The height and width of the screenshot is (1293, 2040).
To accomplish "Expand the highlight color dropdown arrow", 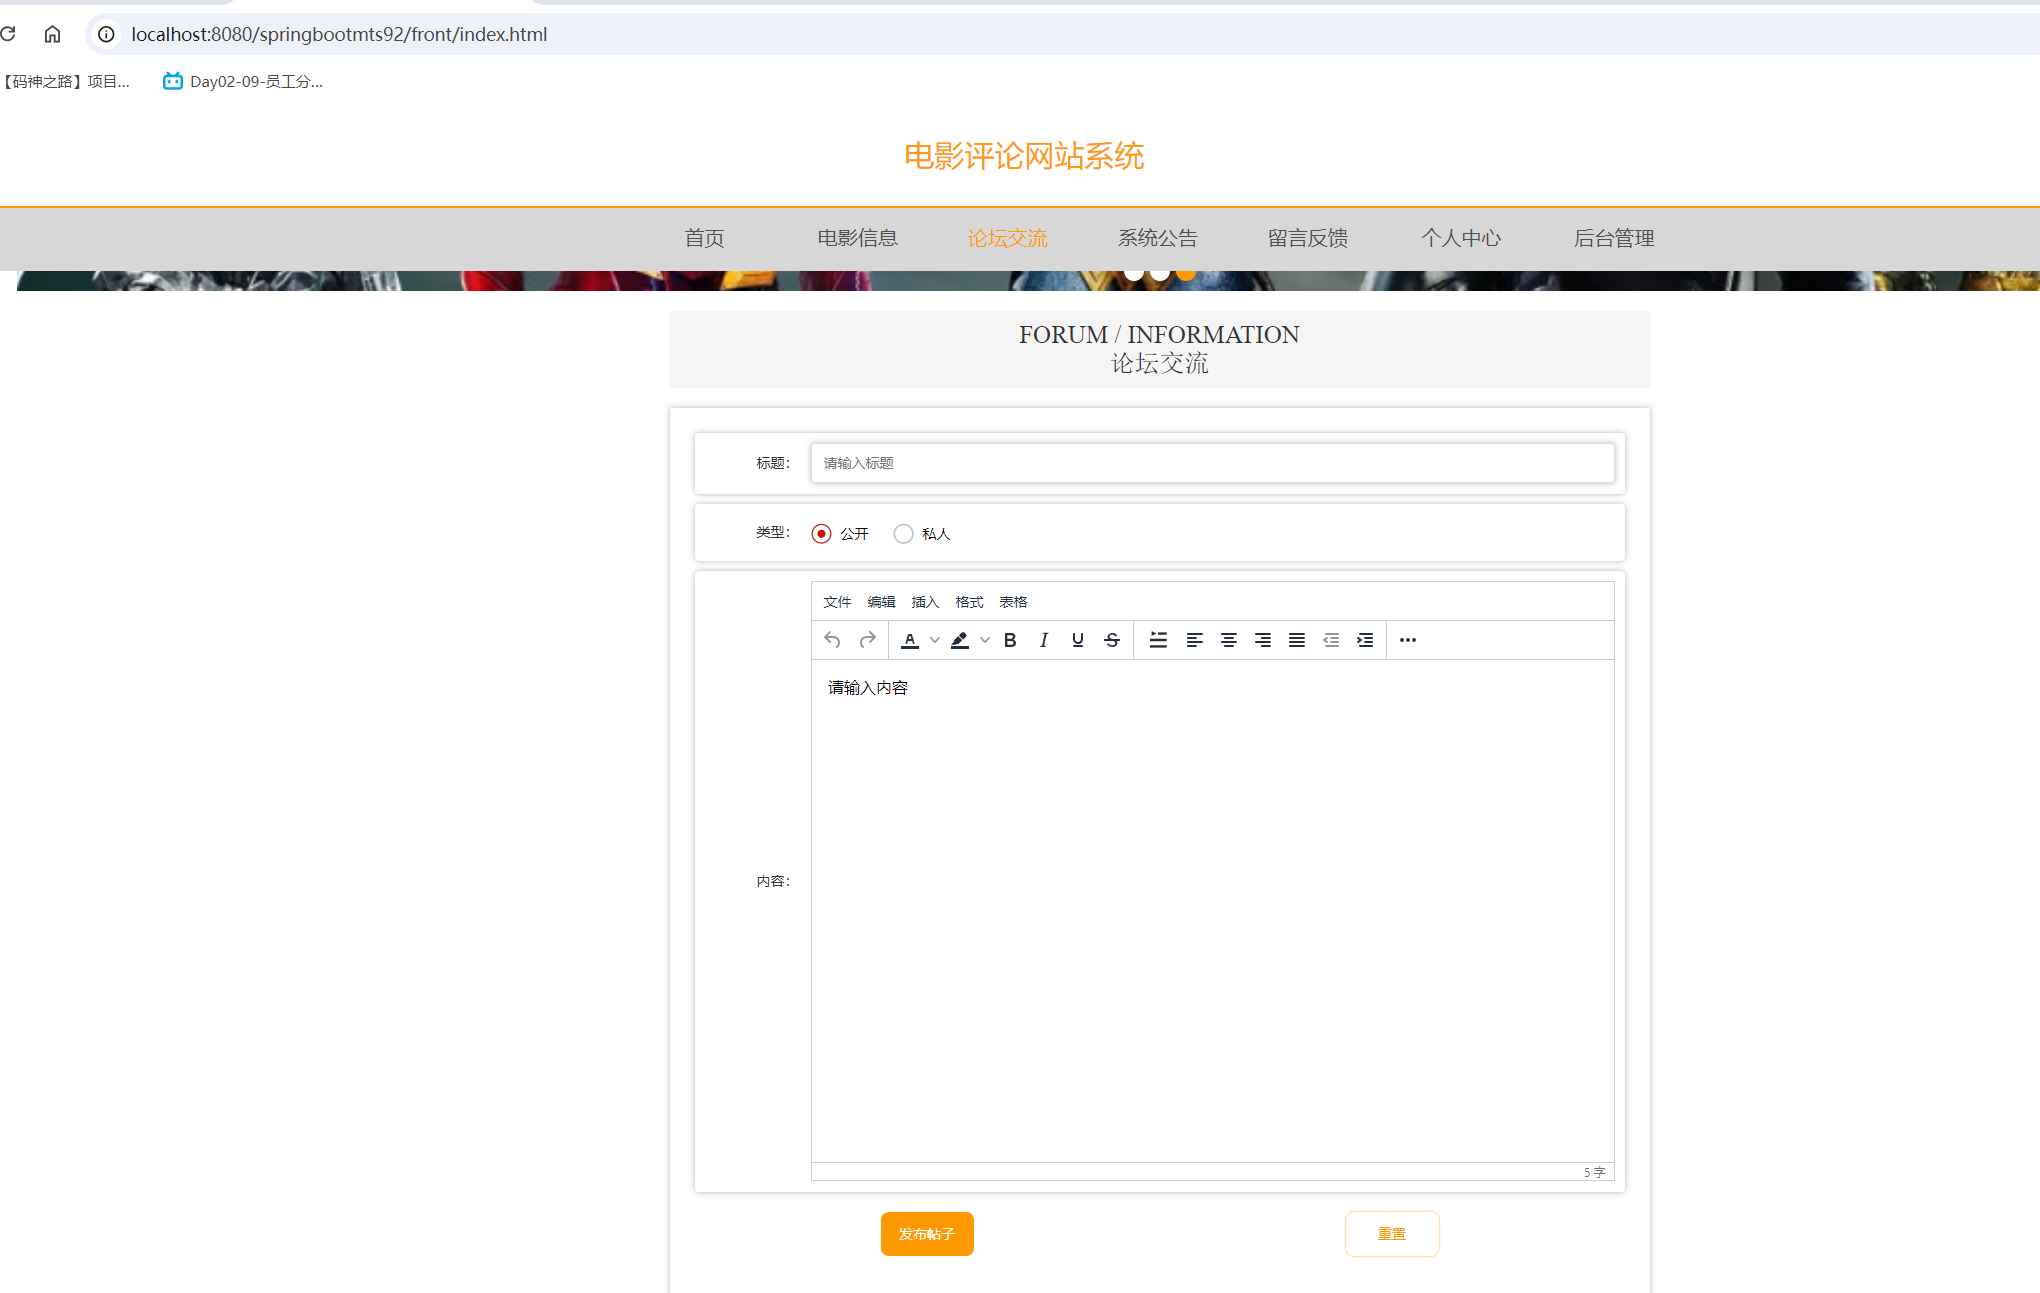I will tap(985, 640).
